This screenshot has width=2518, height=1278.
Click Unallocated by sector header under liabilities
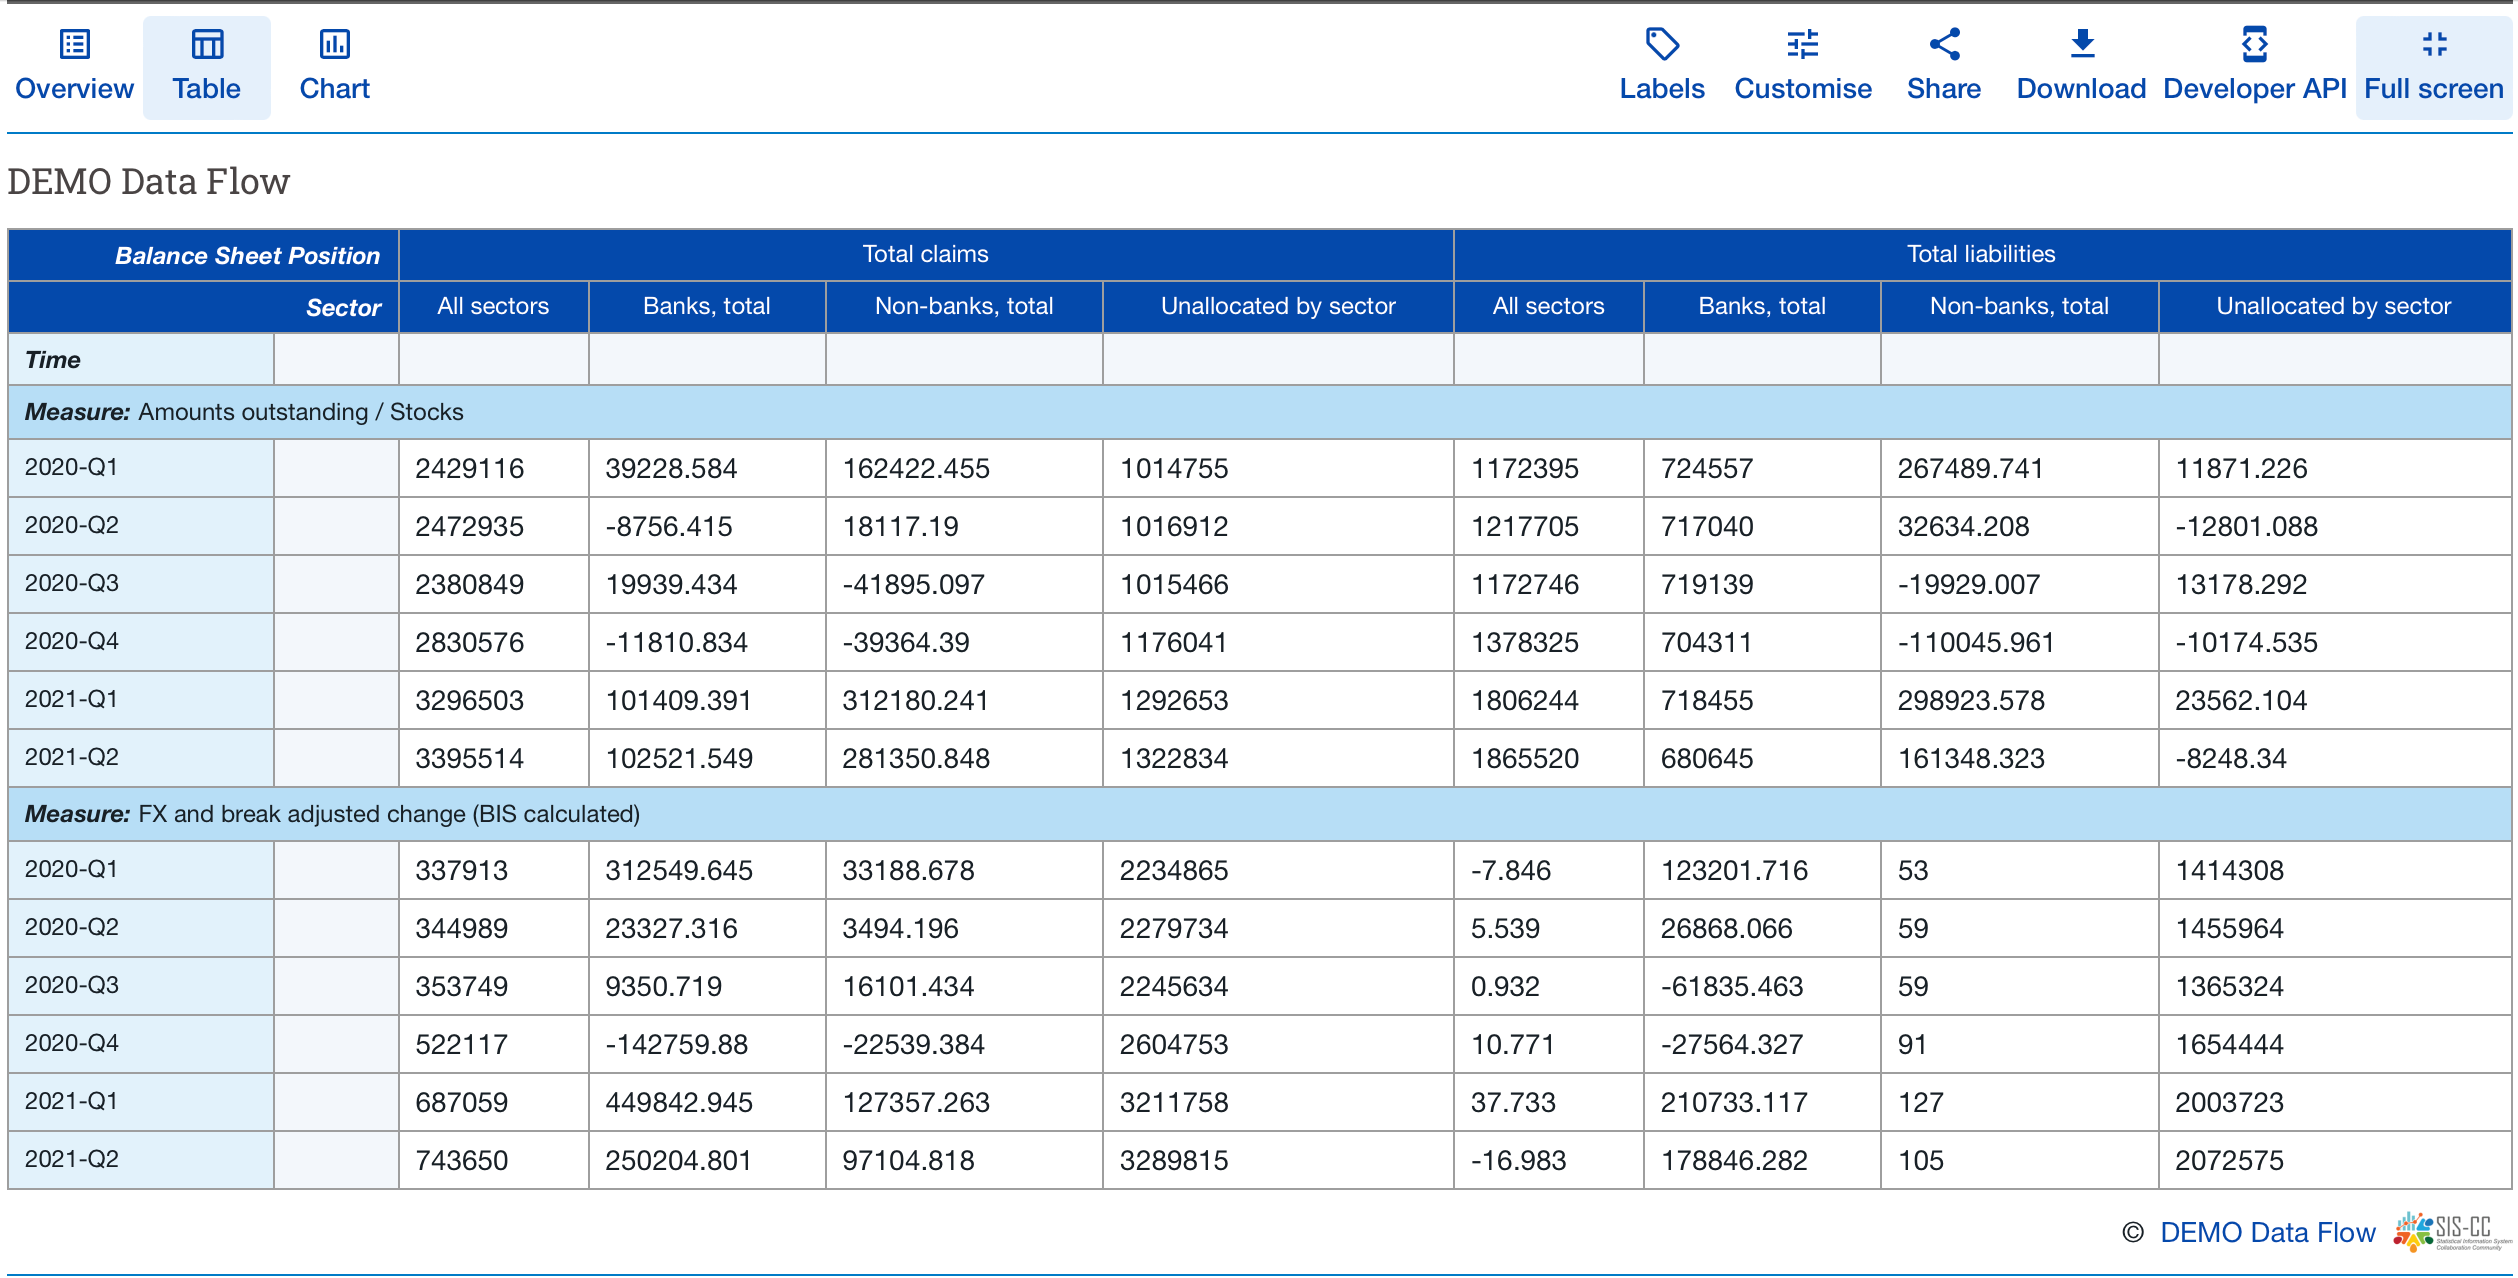pyautogui.click(x=2333, y=306)
